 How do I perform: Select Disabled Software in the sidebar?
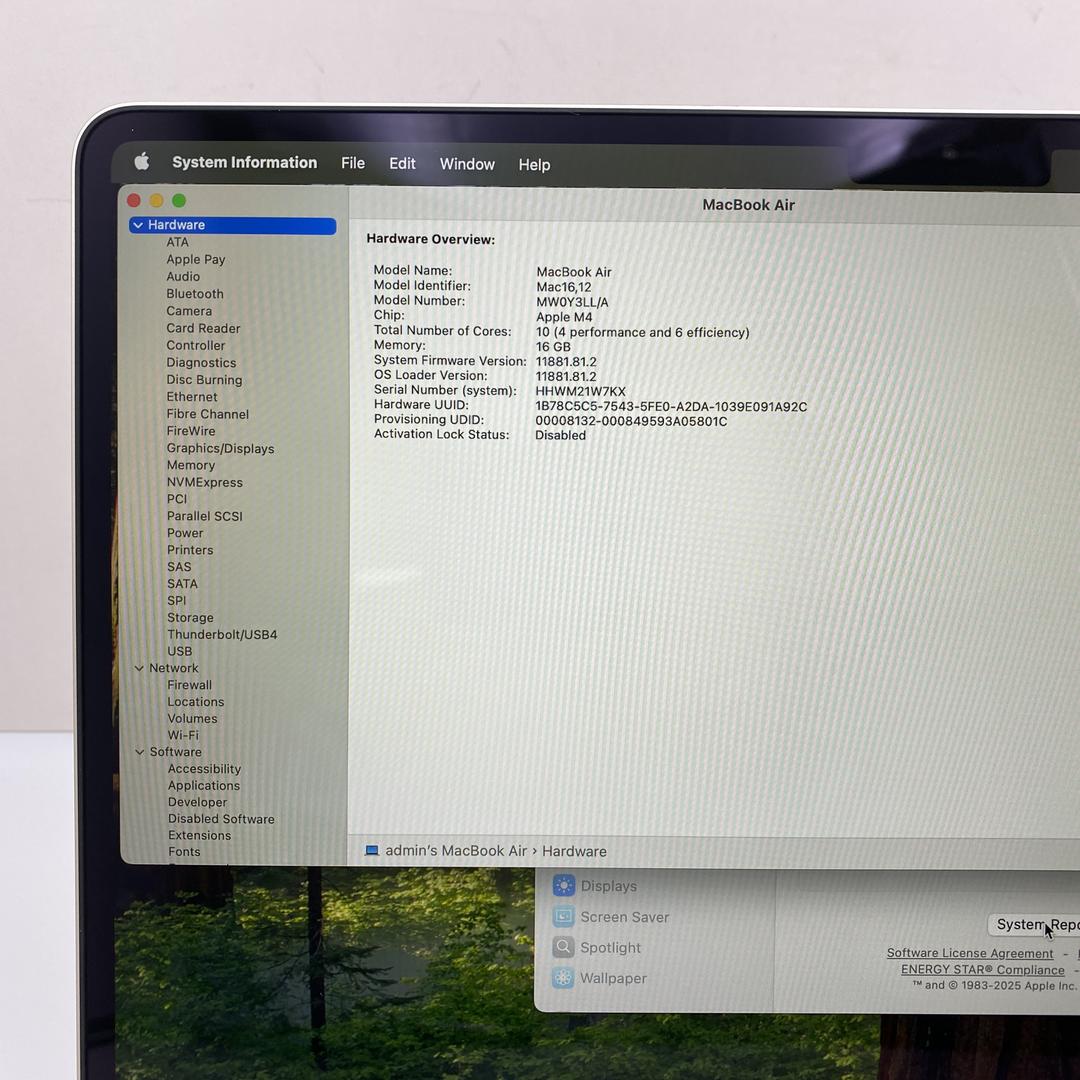tap(221, 819)
